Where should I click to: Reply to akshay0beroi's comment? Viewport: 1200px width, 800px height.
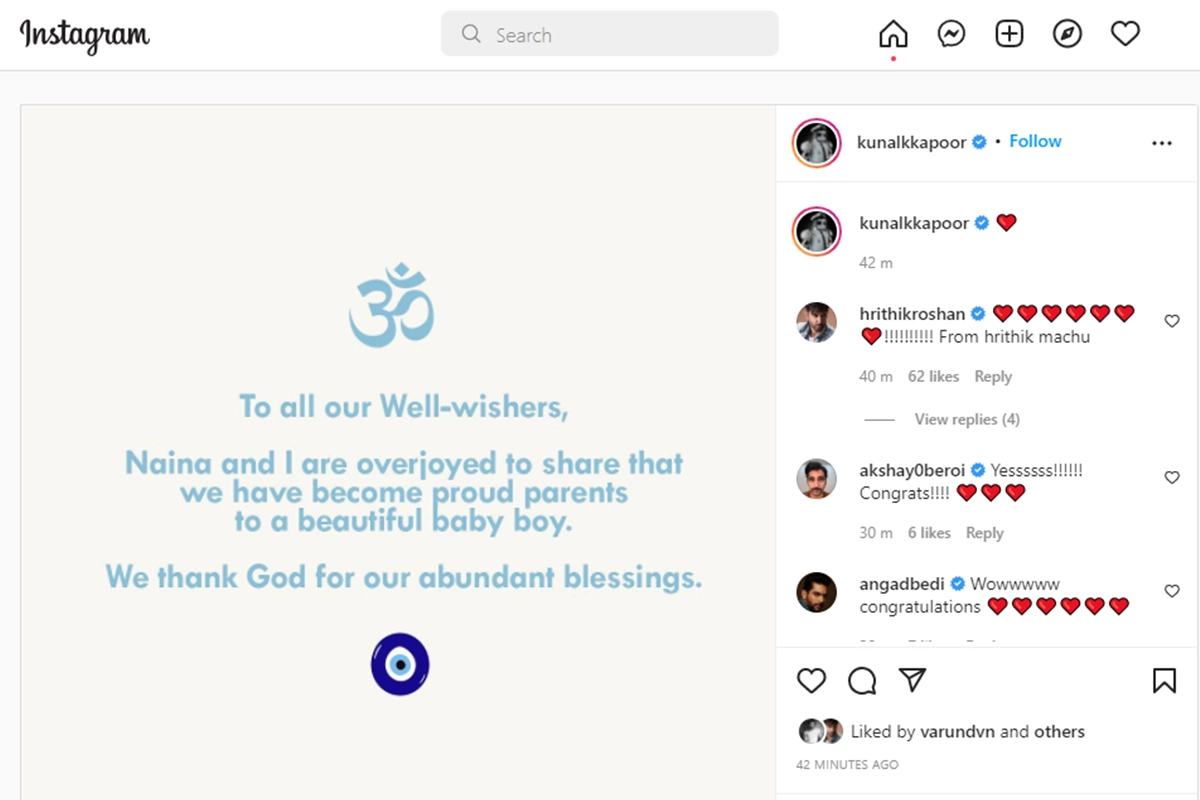[984, 533]
